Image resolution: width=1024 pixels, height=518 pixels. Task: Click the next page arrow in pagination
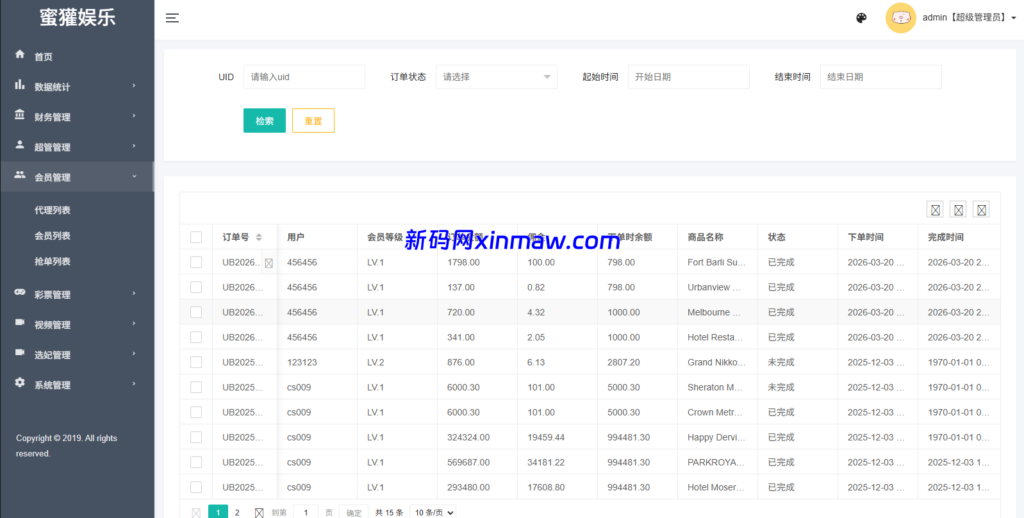[259, 513]
